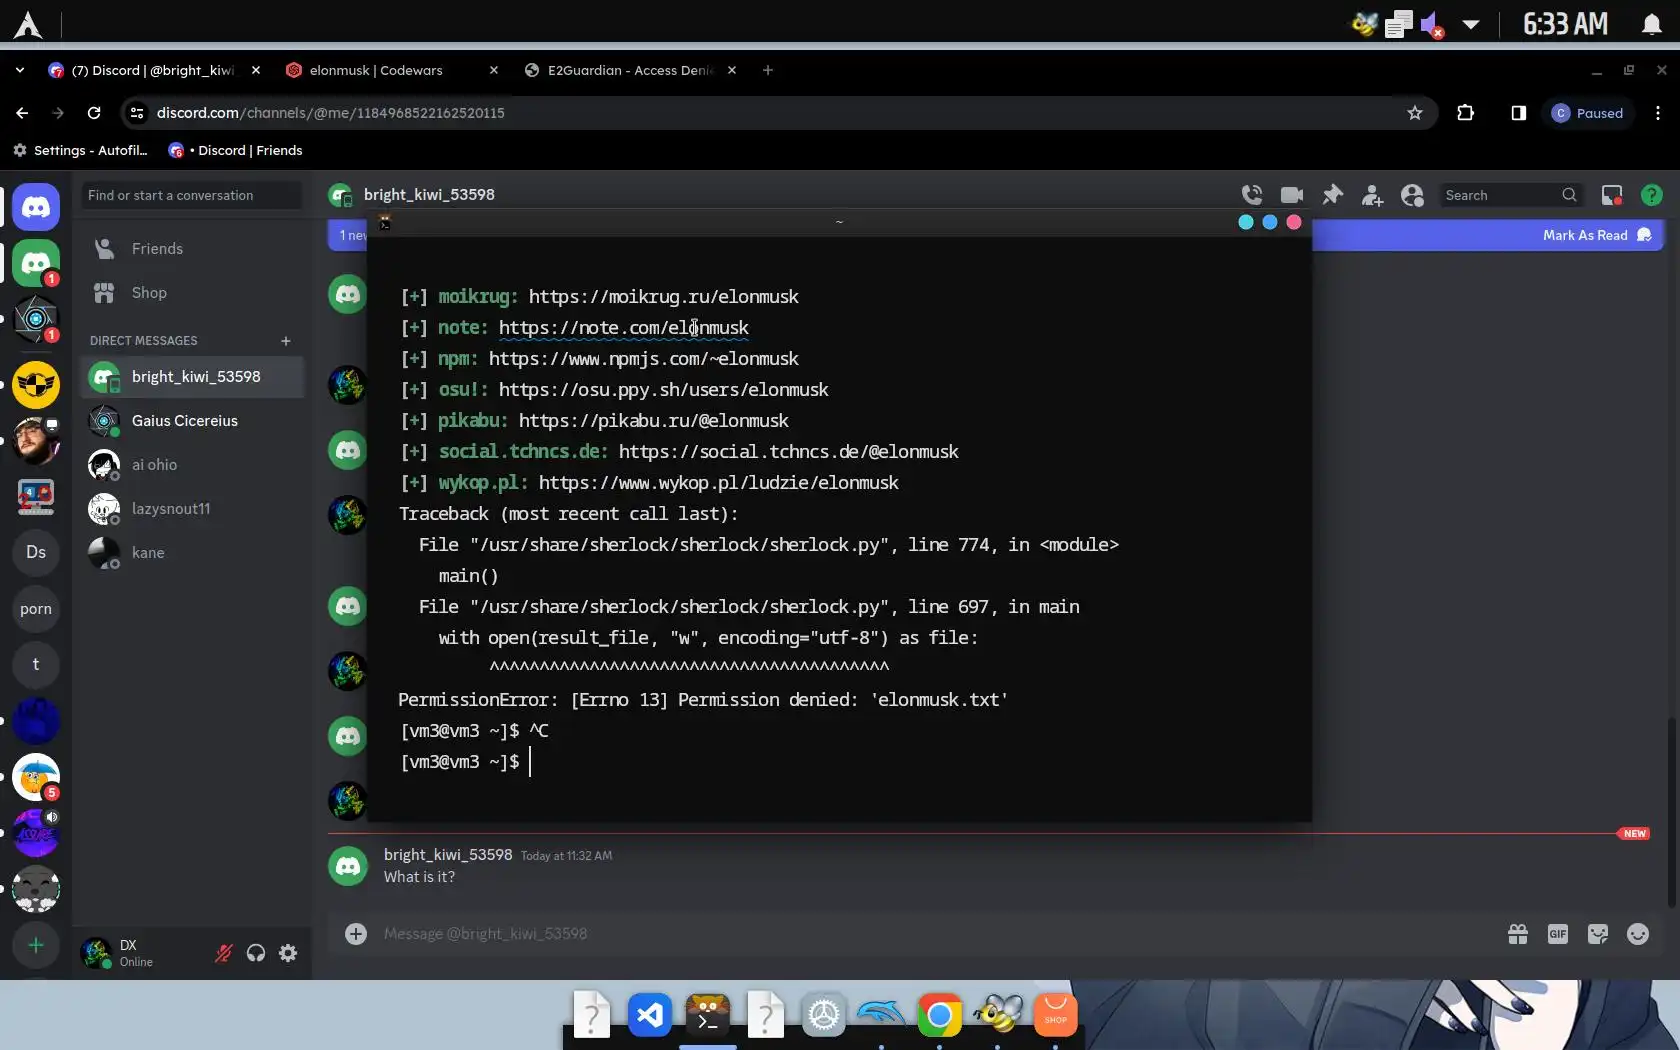Viewport: 1680px width, 1050px height.
Task: Add a server with the plus button
Action: (x=36, y=945)
